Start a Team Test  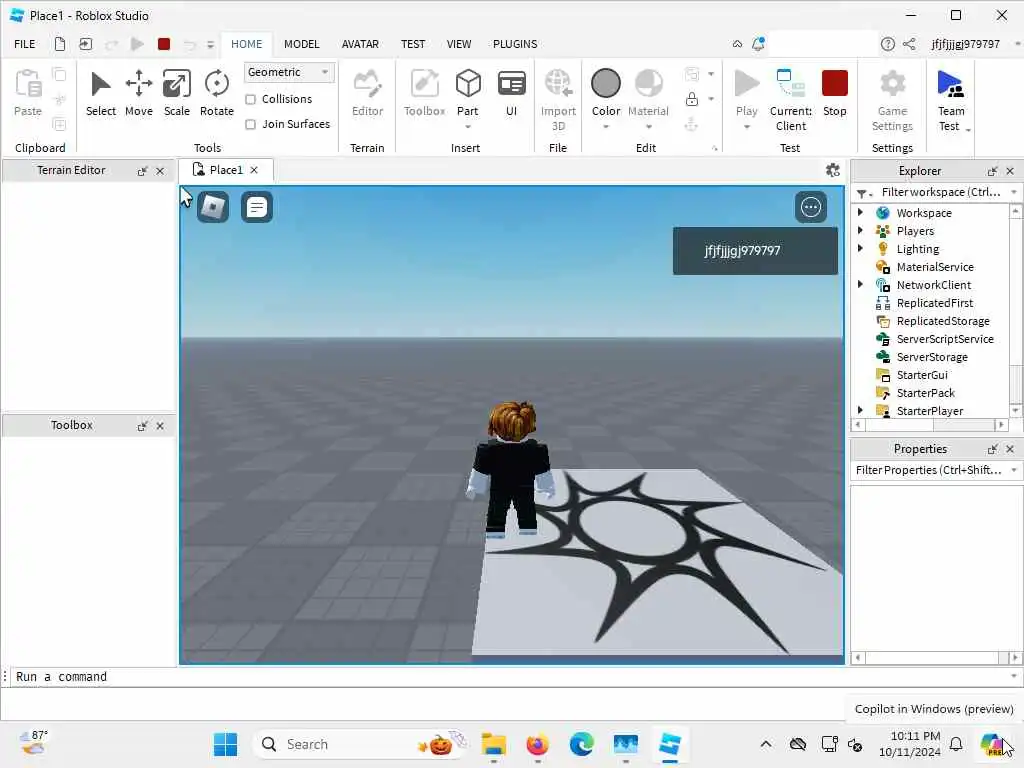950,100
